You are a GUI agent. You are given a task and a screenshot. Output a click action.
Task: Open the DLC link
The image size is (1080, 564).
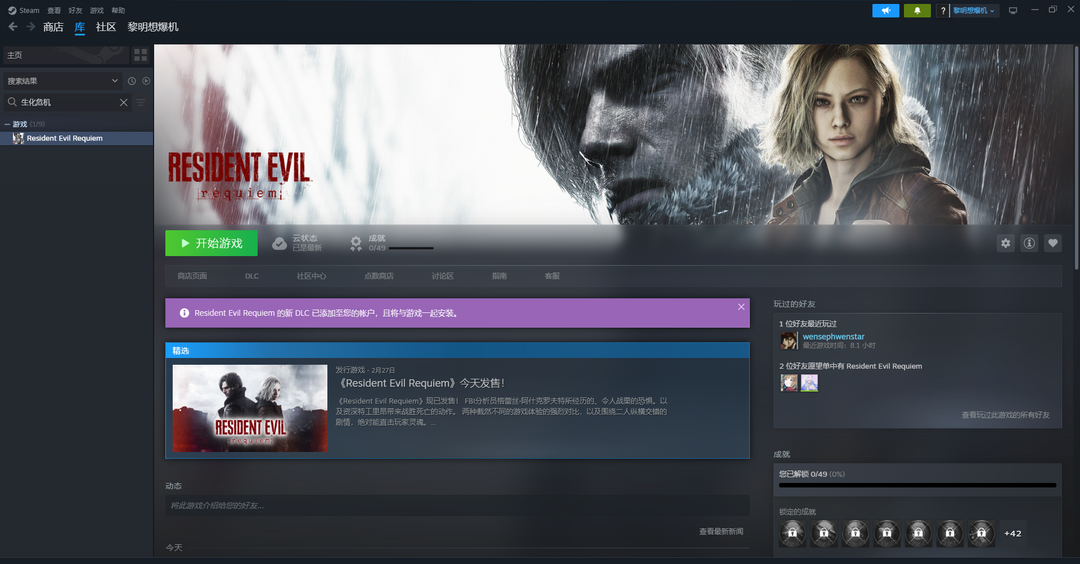pyautogui.click(x=252, y=276)
